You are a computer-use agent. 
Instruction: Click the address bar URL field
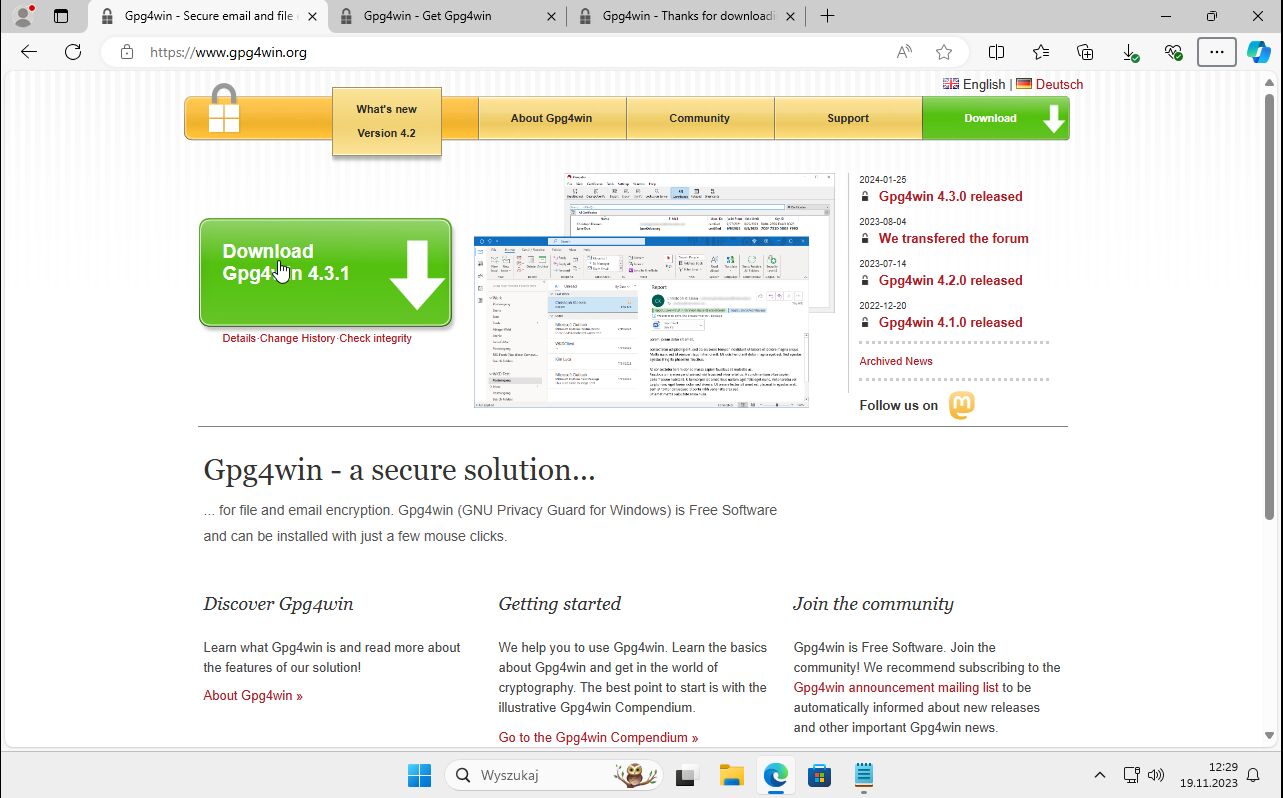pos(500,53)
